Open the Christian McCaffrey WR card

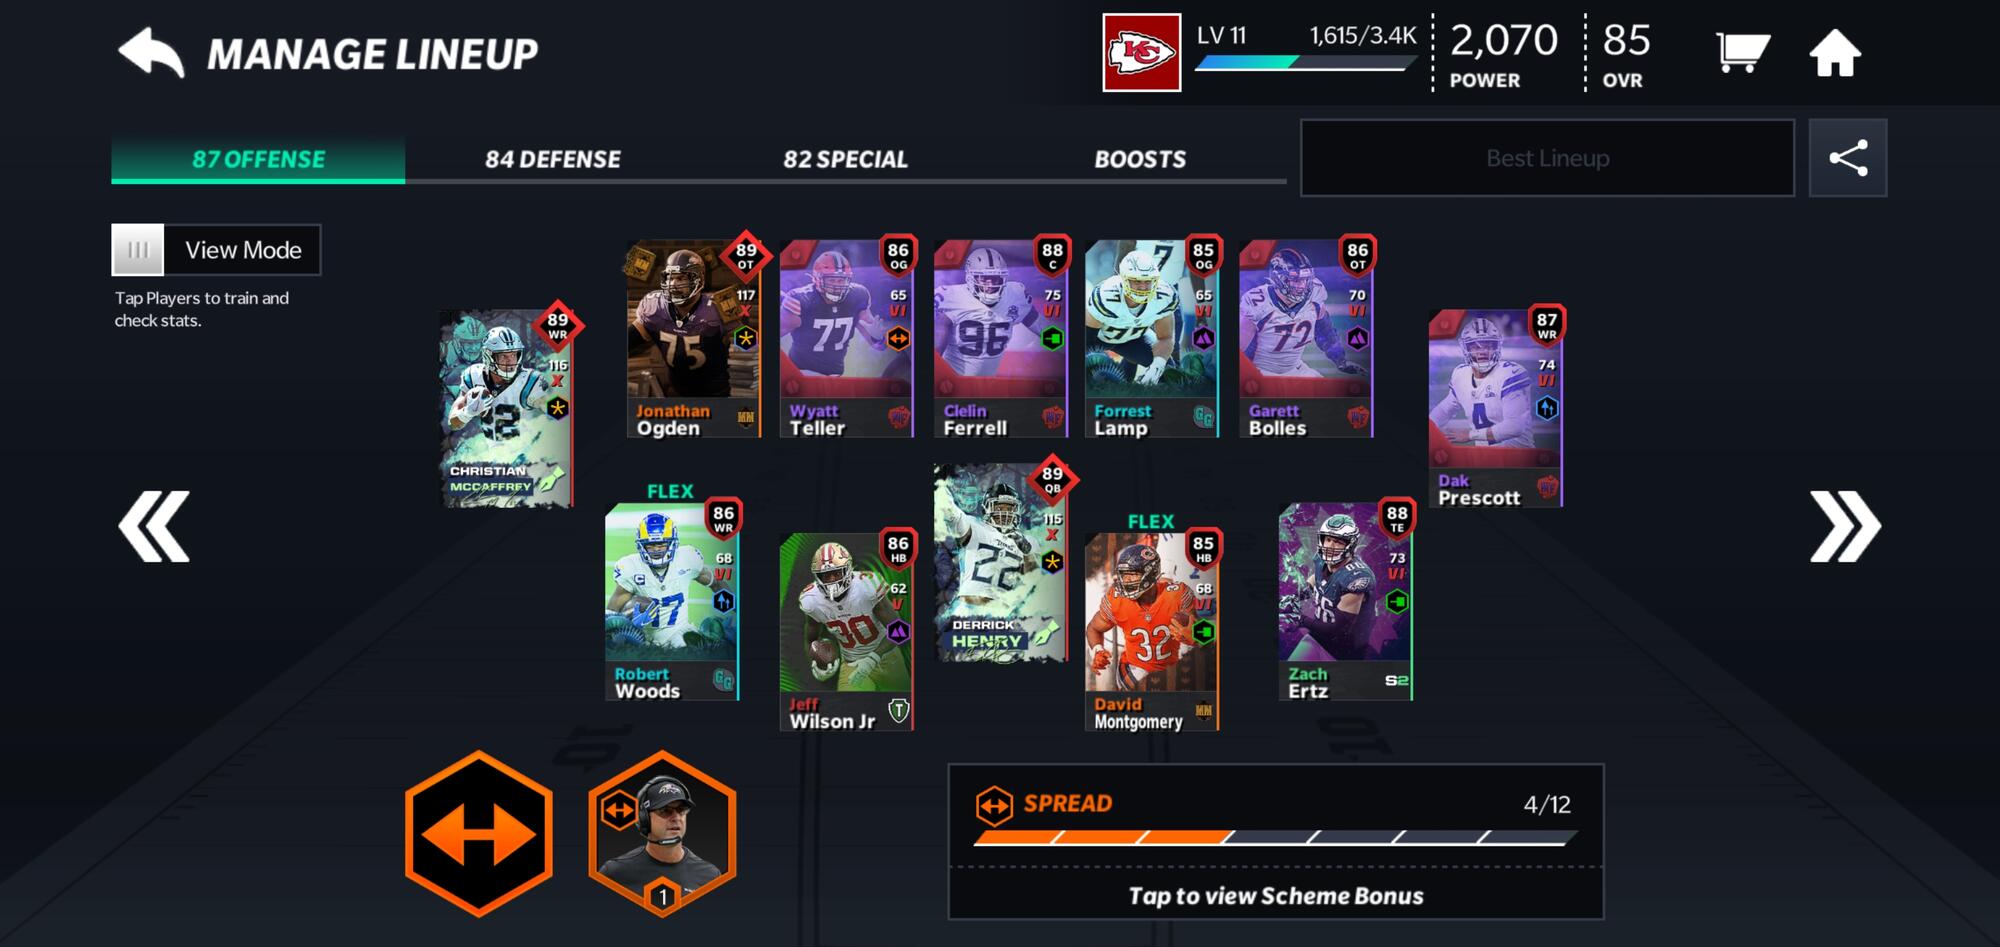coord(508,409)
